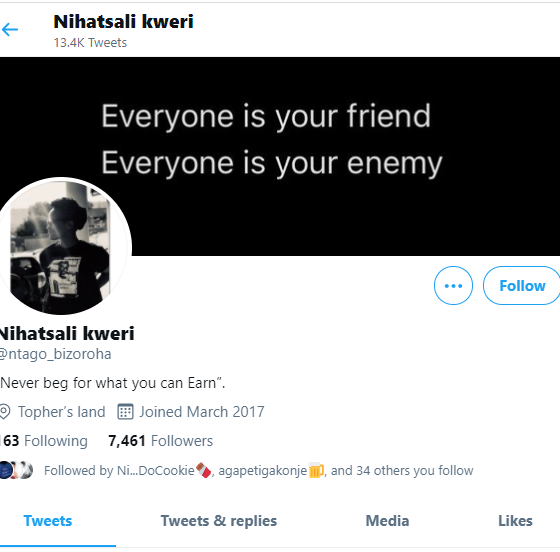Click the calendar icon beside Joined date
560x552 pixels.
coord(125,412)
